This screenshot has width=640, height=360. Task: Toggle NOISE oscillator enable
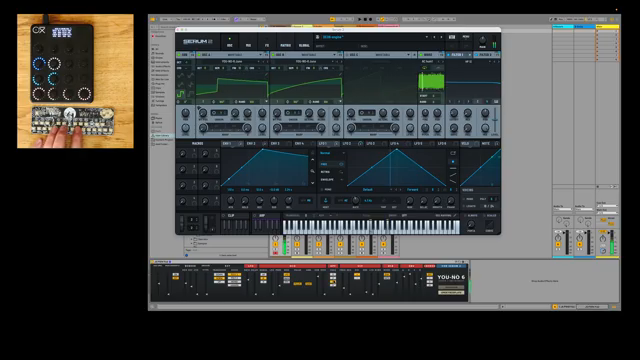(421, 55)
